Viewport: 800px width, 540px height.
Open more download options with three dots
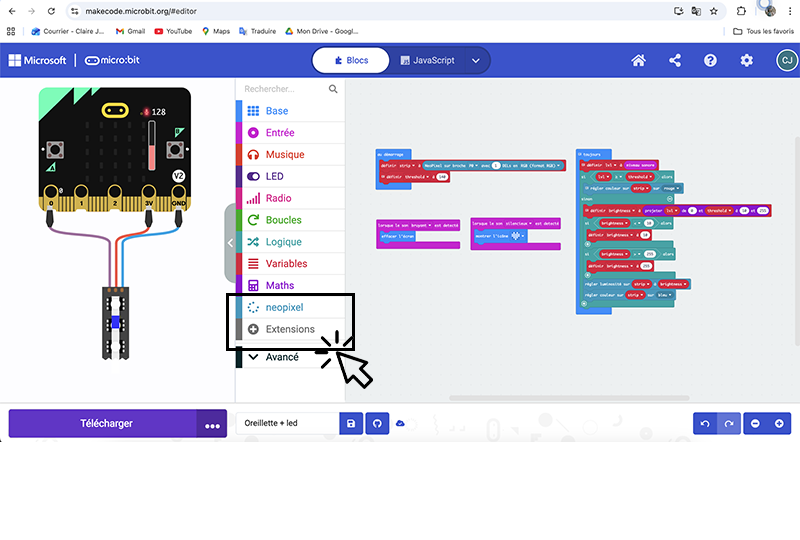(x=212, y=424)
